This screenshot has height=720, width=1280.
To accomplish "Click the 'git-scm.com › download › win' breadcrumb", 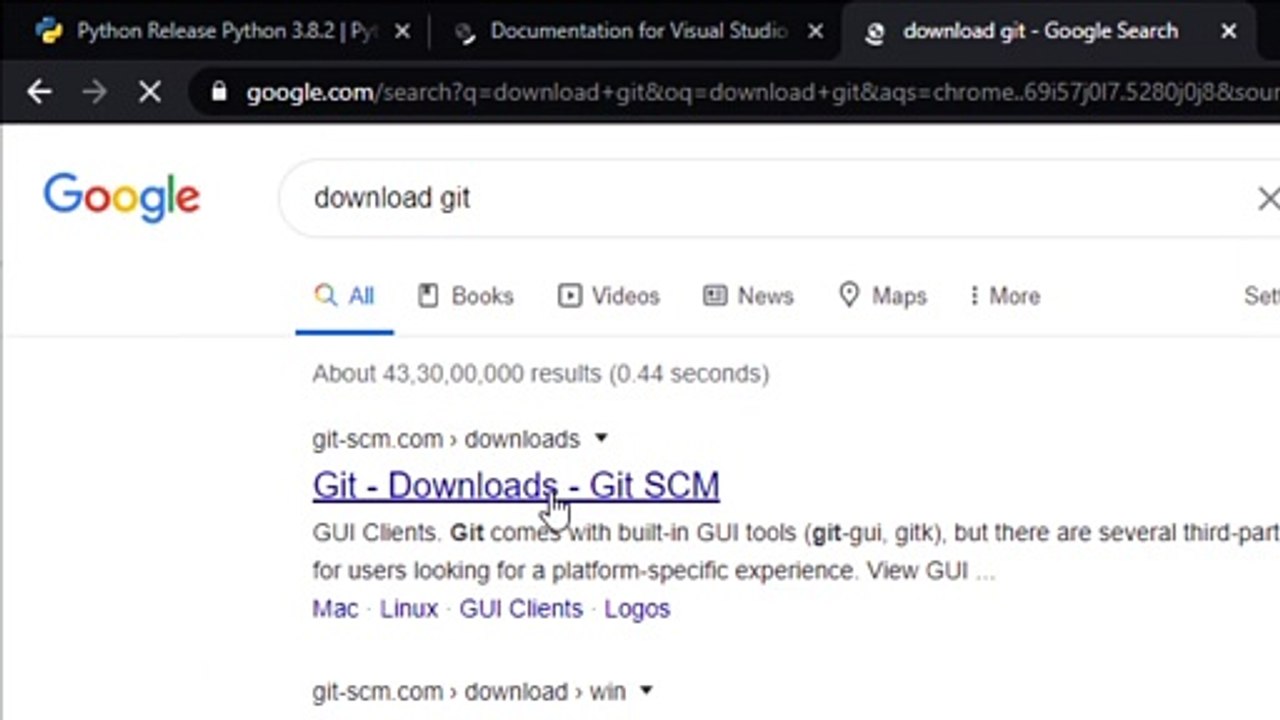I will point(469,691).
